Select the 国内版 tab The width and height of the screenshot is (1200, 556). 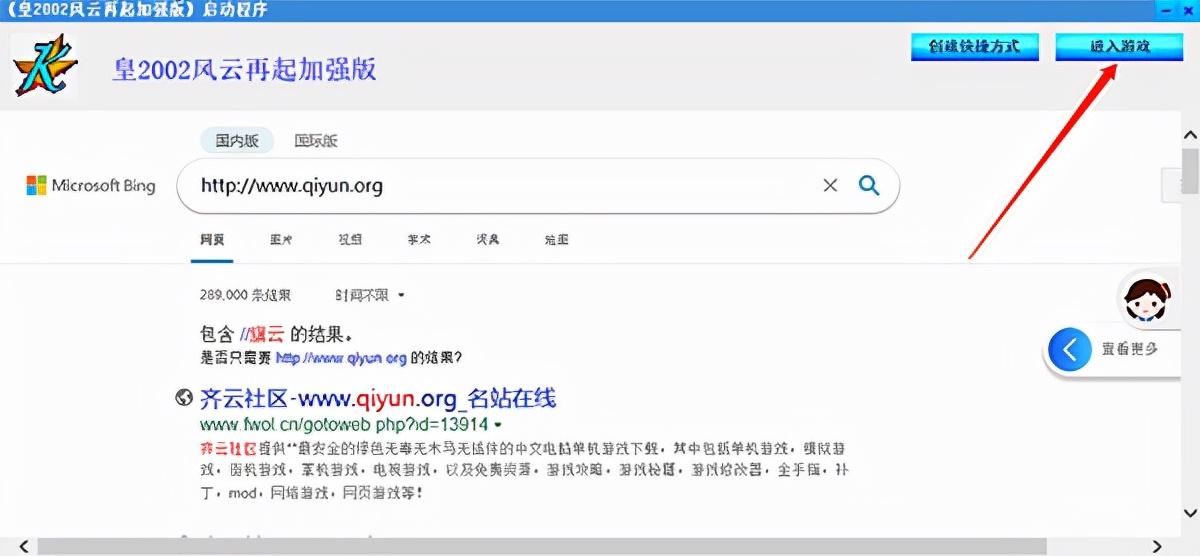coord(236,141)
